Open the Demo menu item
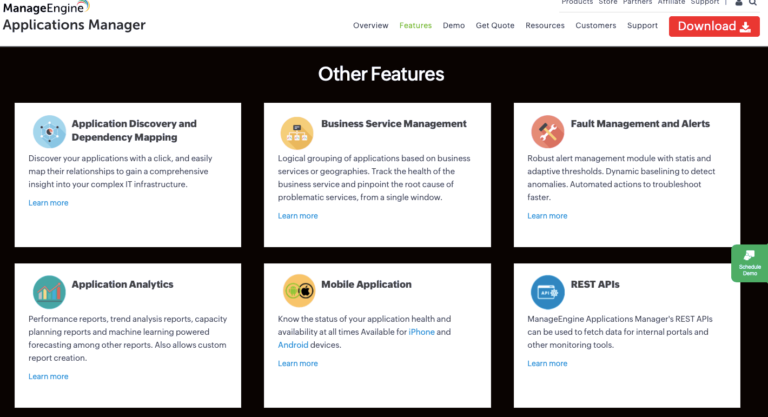 coord(454,25)
